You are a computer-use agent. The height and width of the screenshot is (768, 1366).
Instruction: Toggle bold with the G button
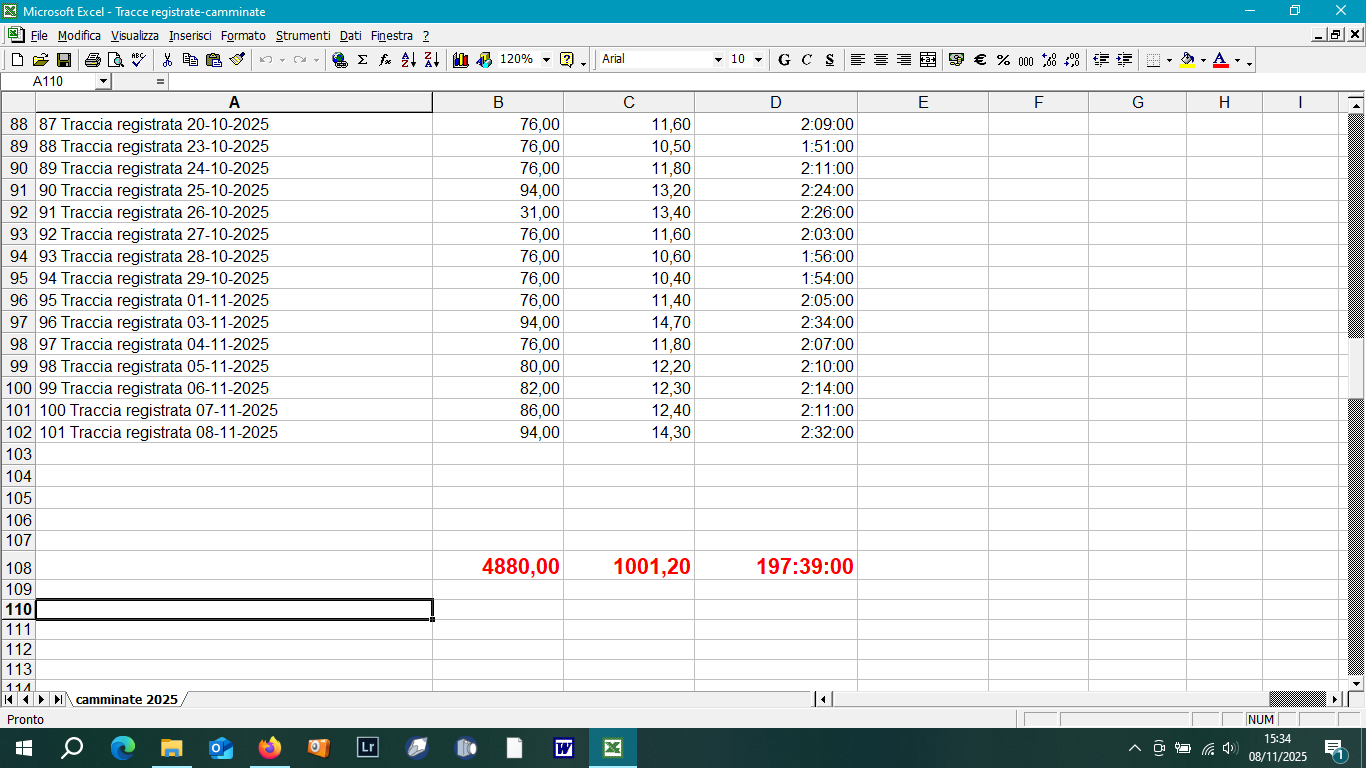click(x=784, y=60)
